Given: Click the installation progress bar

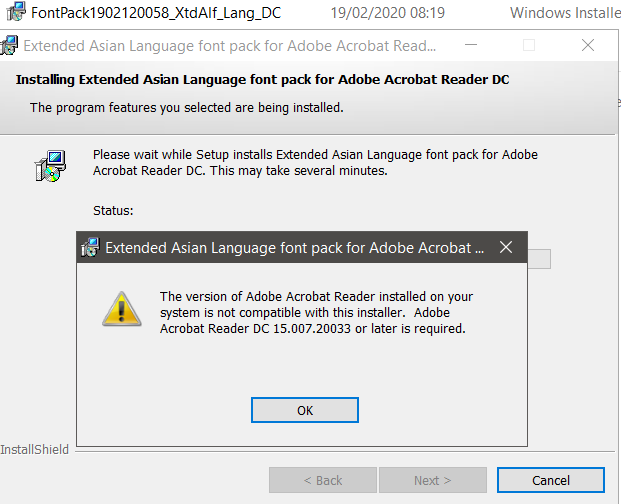Looking at the screenshot, I should pyautogui.click(x=540, y=259).
